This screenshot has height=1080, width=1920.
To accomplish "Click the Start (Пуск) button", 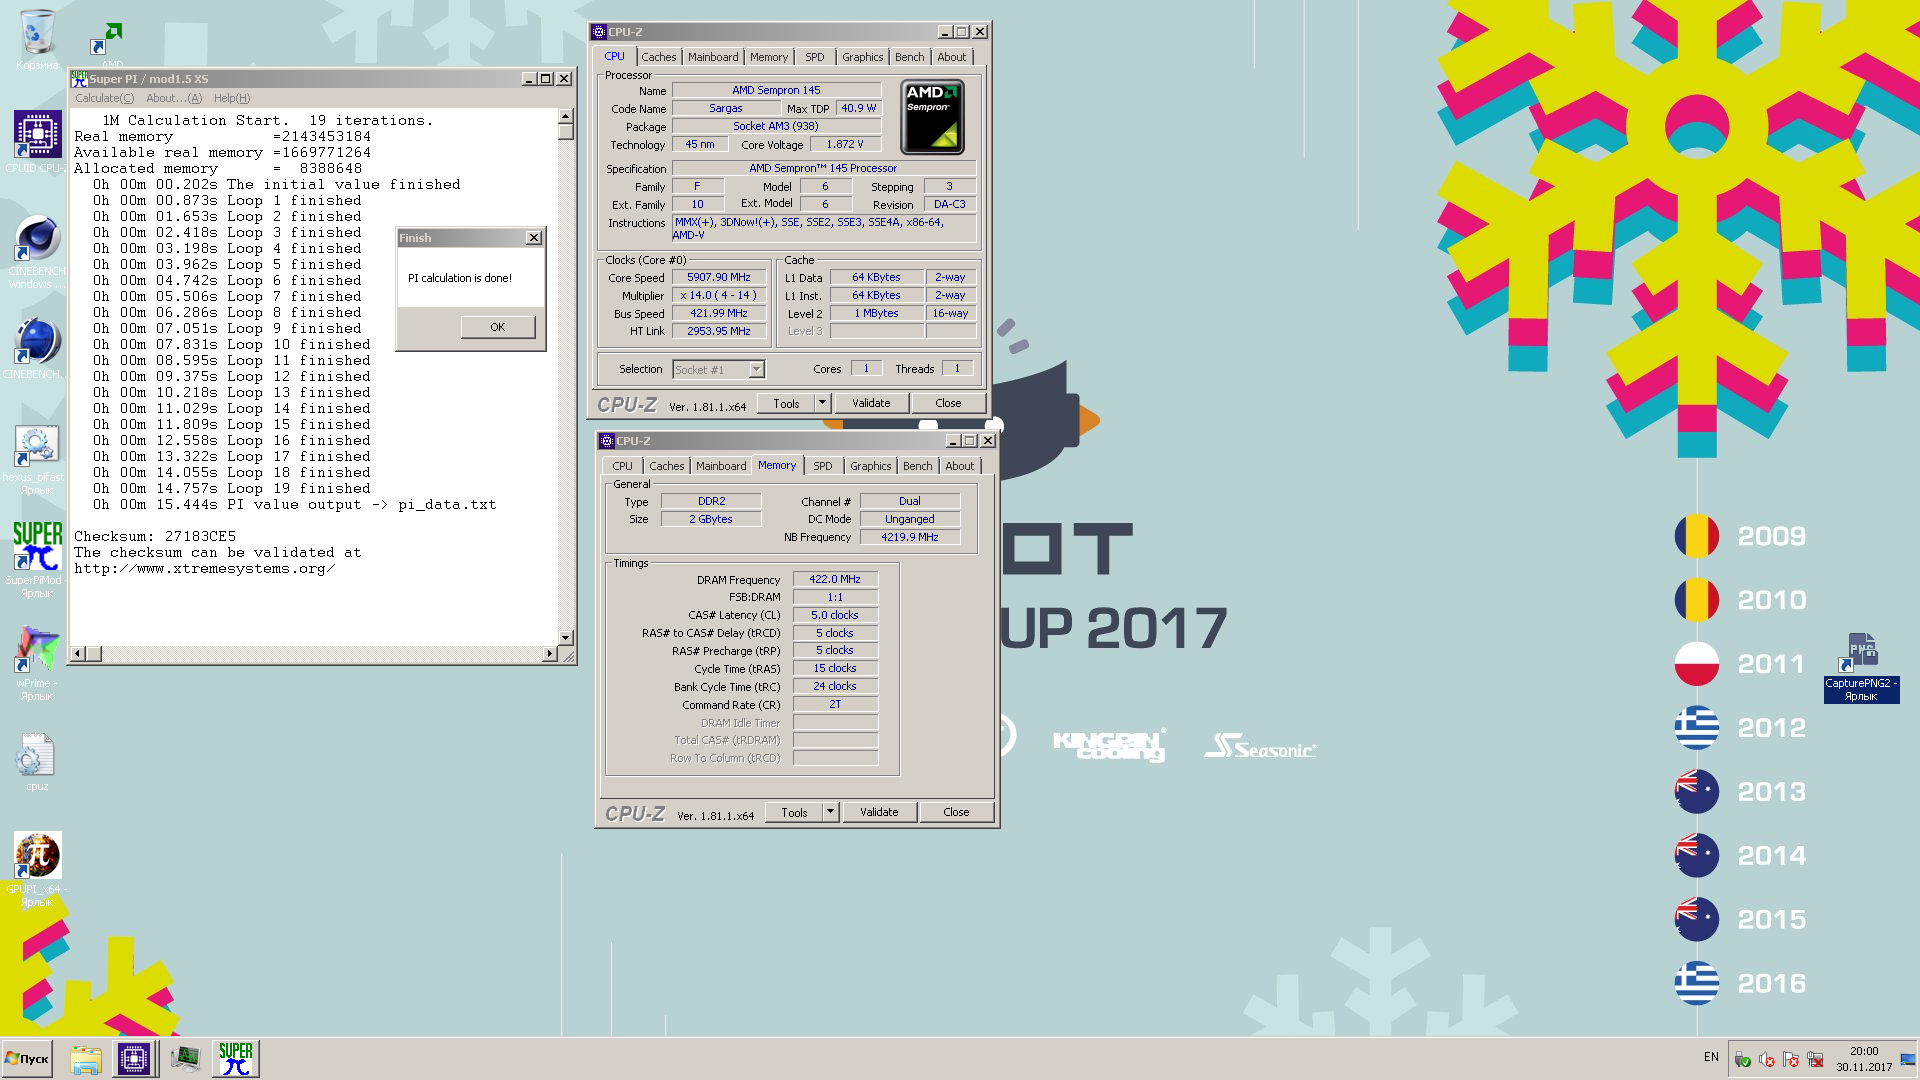I will pos(27,1058).
